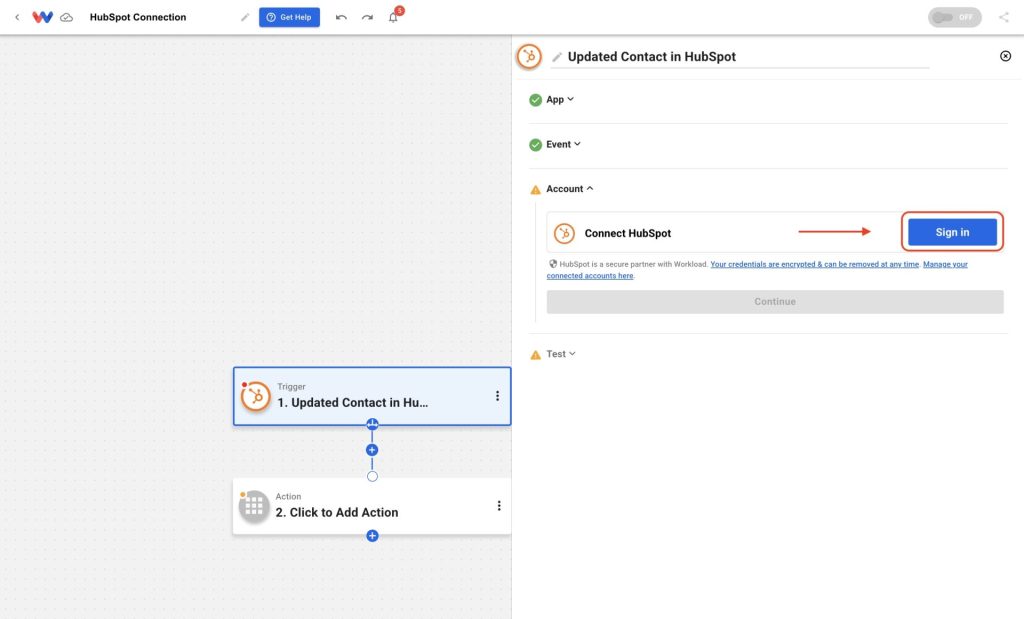Click the HubSpot icon beside Connect HubSpot

click(564, 233)
